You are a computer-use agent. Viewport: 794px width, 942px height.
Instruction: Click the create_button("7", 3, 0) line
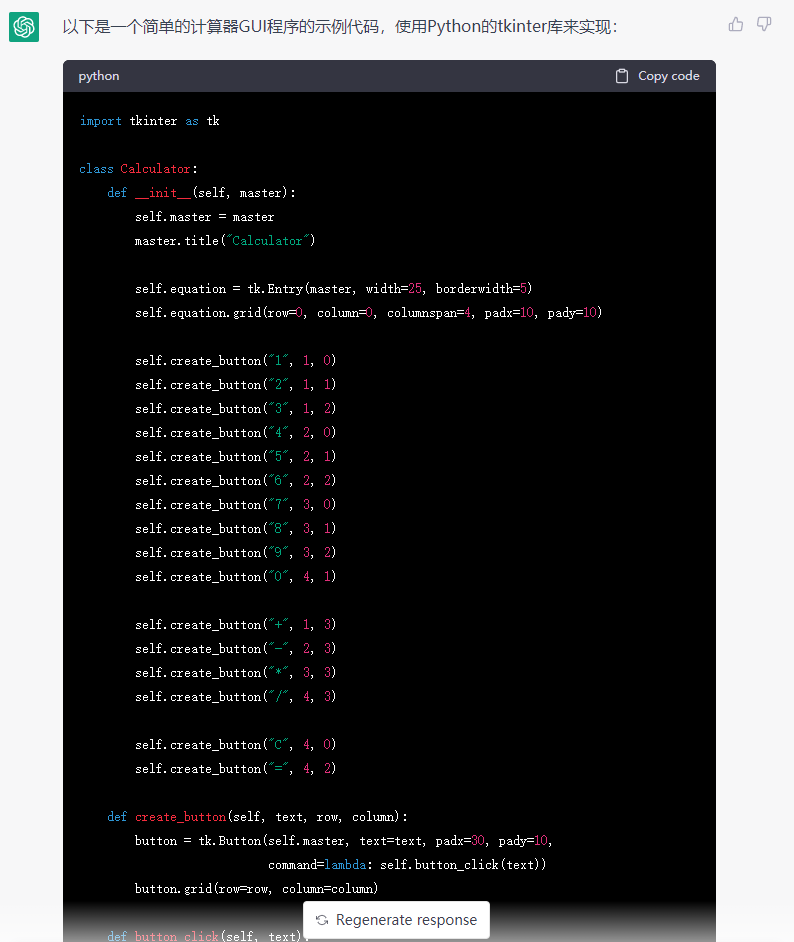pos(235,505)
